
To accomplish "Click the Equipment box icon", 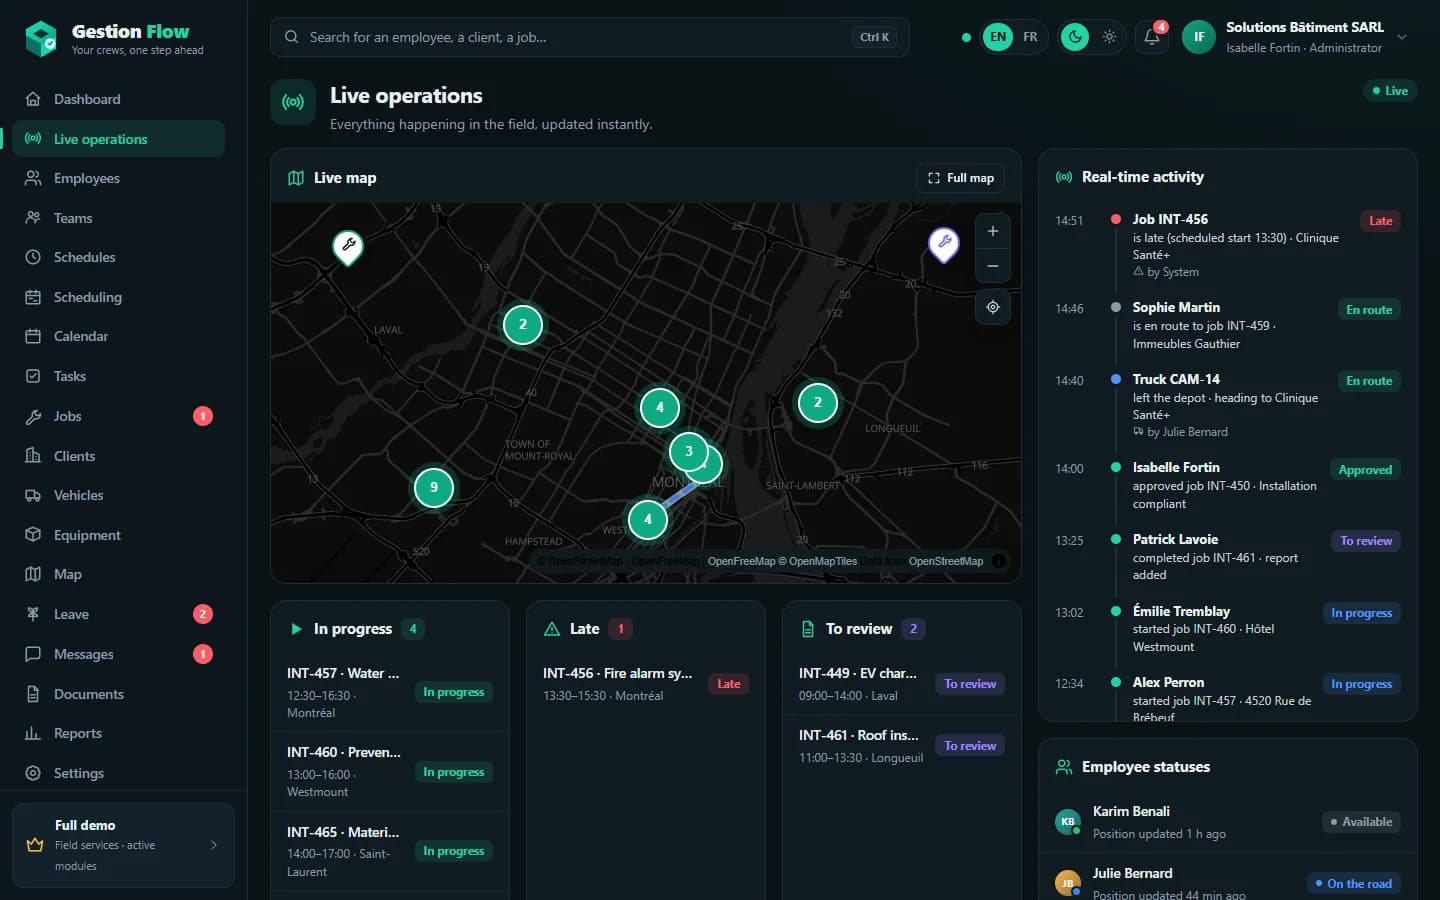I will [x=33, y=535].
